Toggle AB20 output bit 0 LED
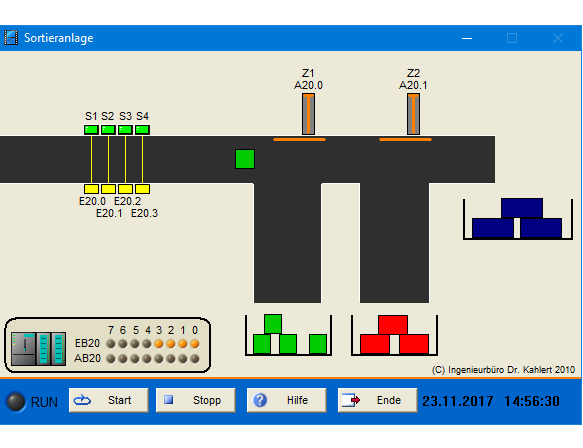The image size is (583, 448). (x=194, y=359)
